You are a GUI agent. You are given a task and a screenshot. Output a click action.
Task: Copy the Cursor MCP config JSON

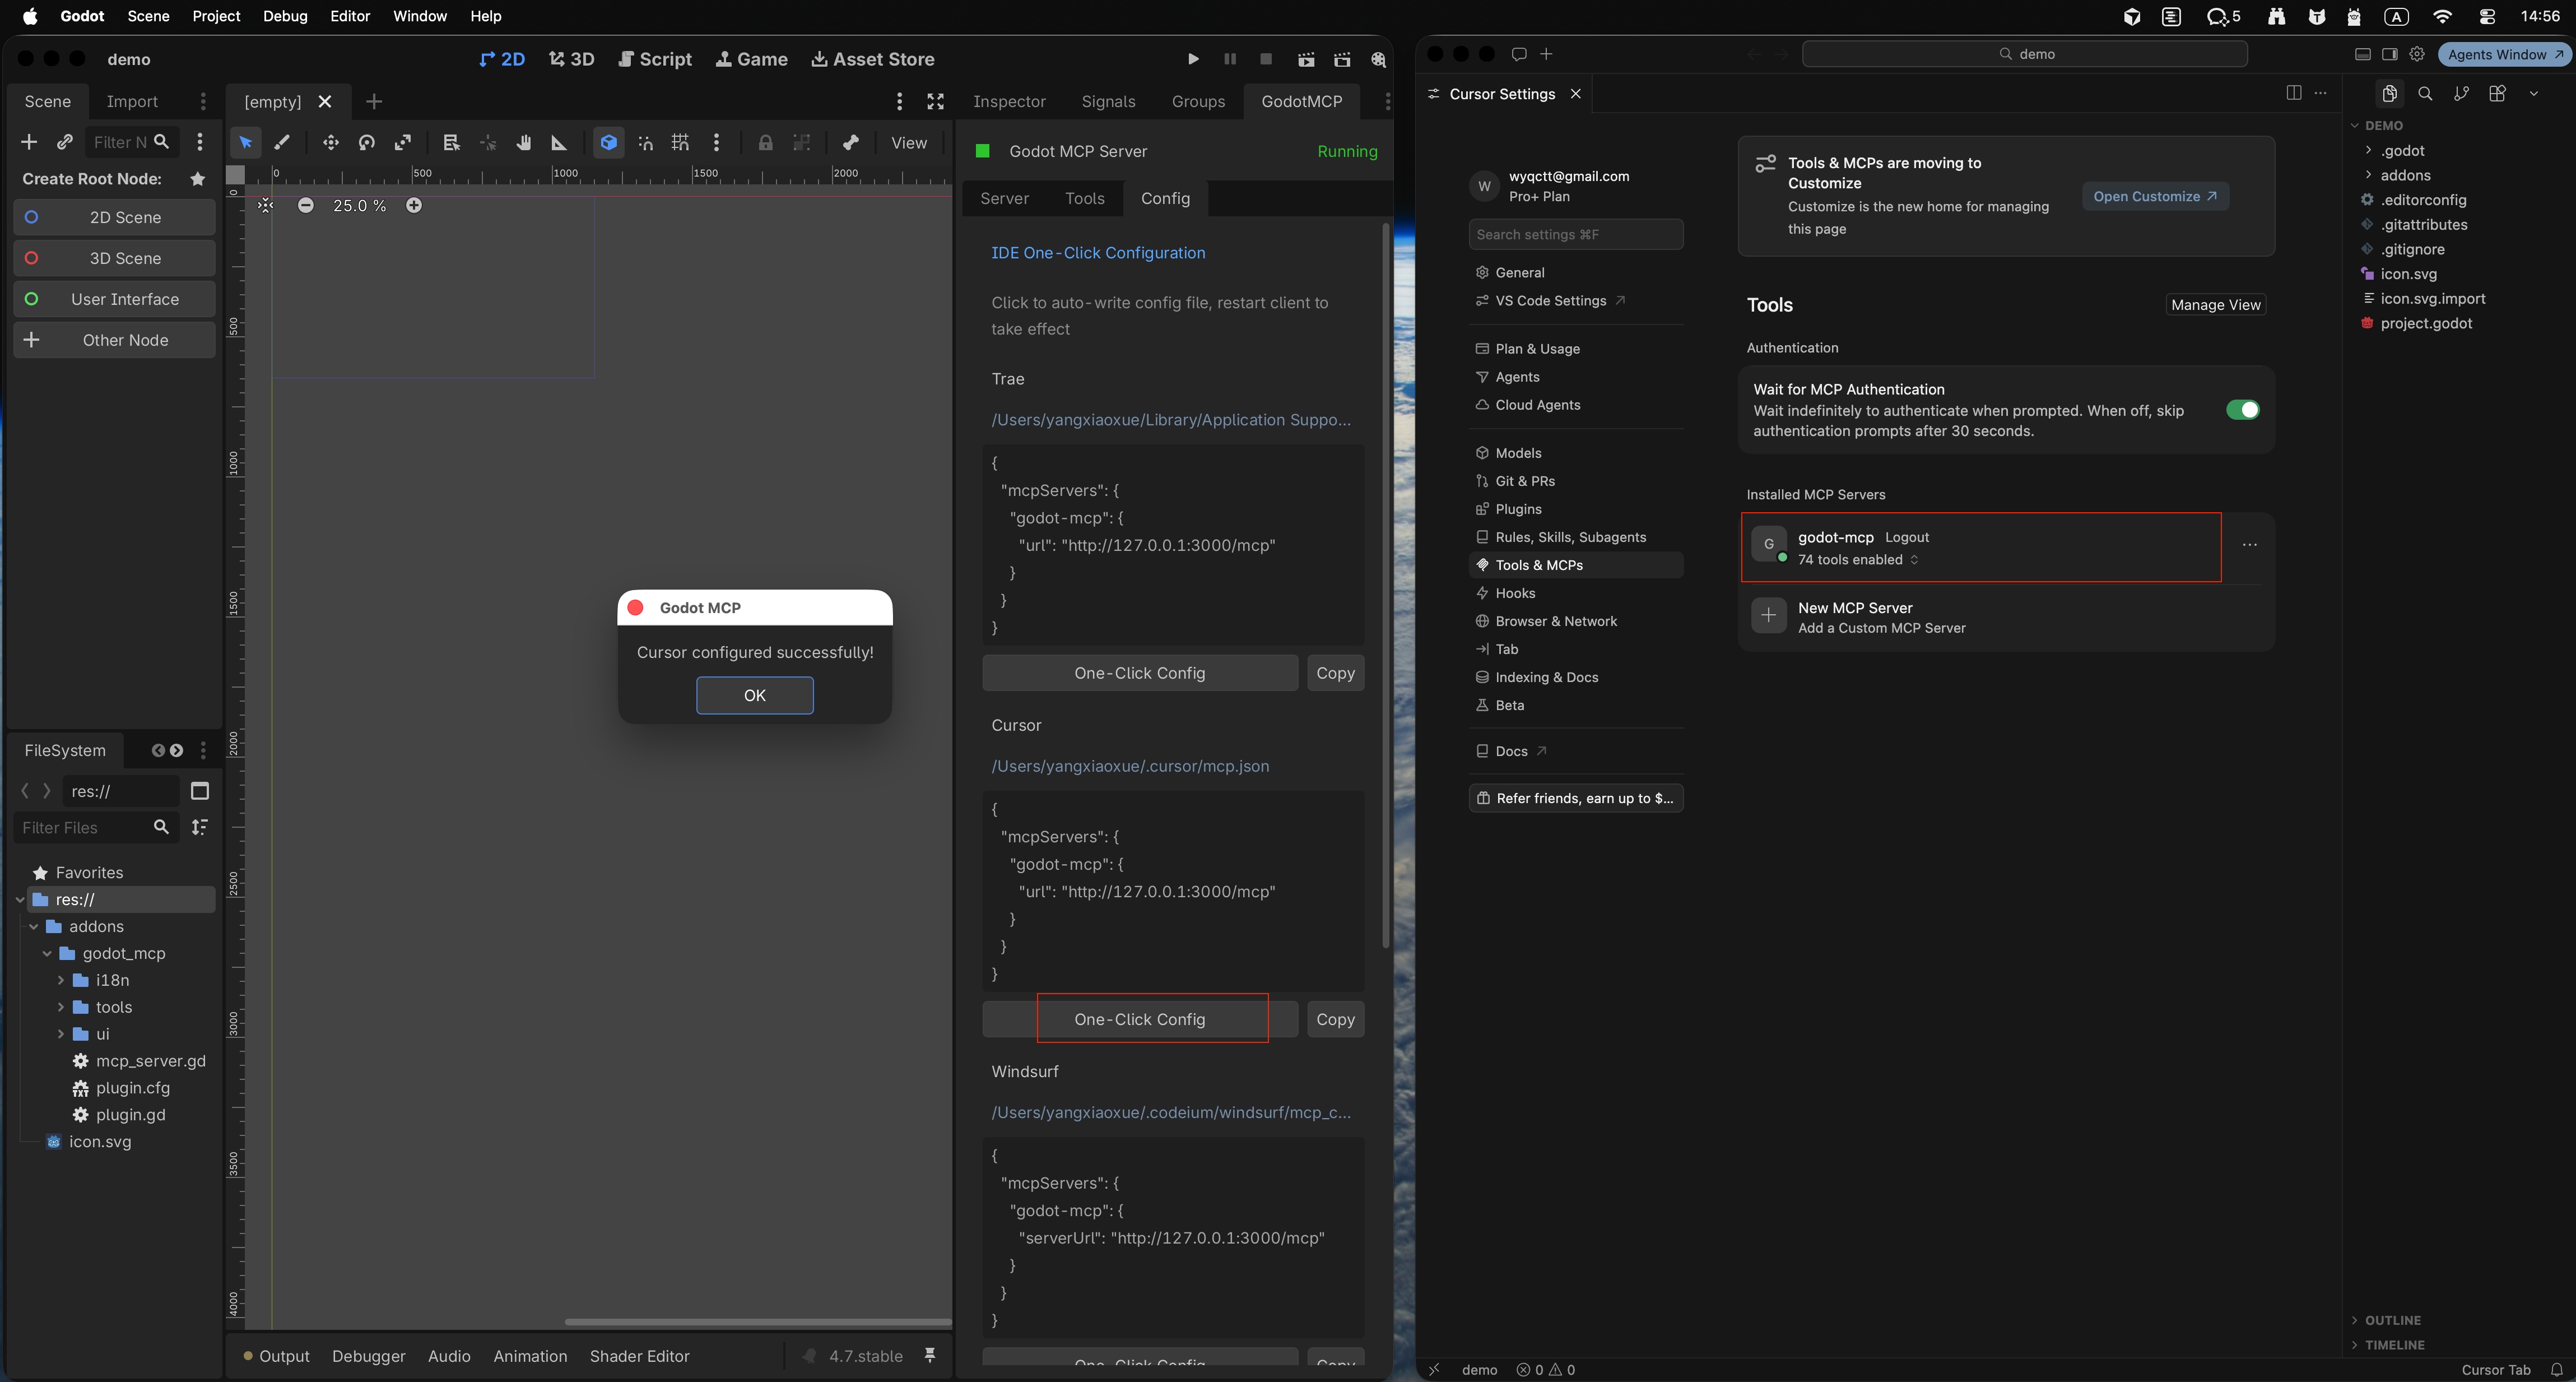(1335, 1019)
